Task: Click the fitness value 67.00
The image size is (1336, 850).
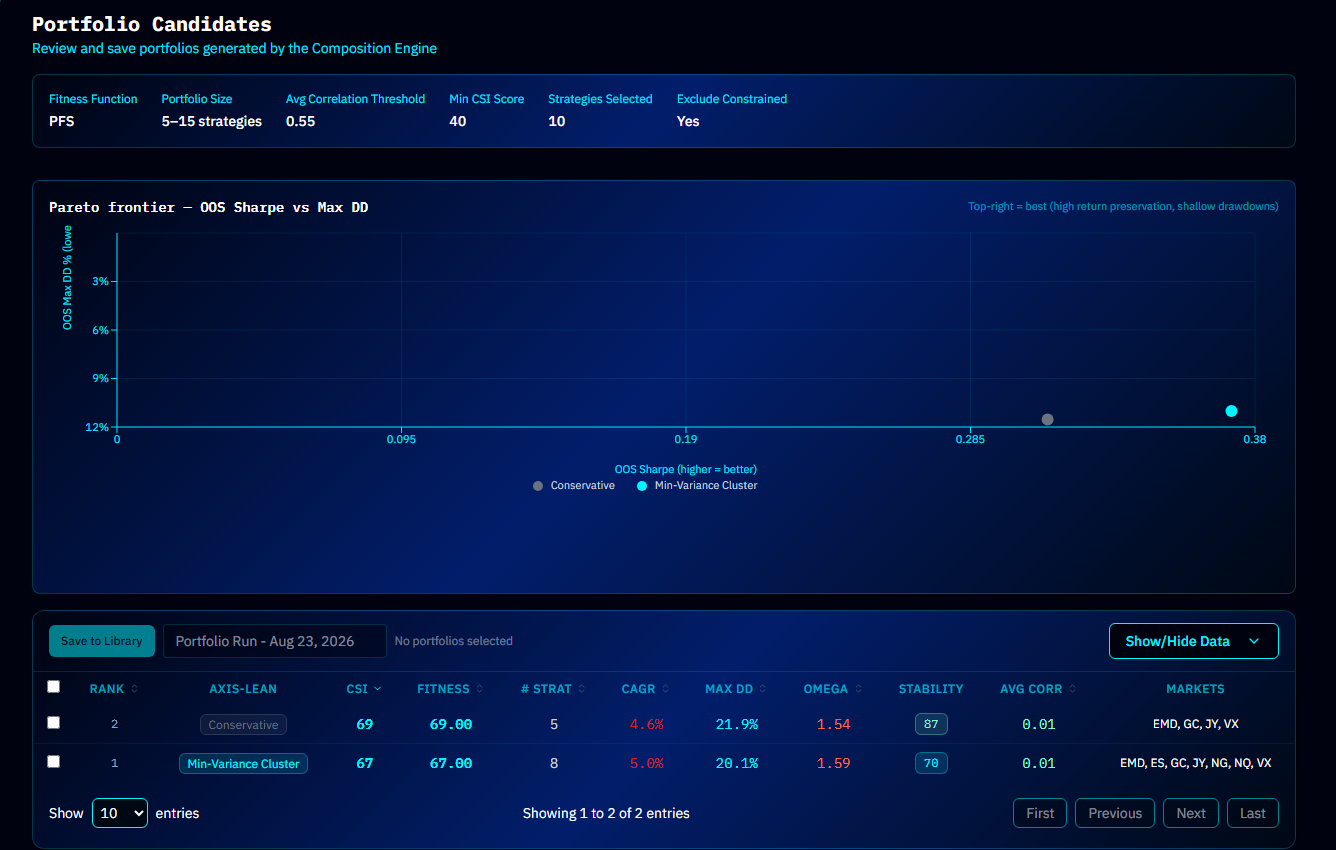Action: [x=451, y=763]
